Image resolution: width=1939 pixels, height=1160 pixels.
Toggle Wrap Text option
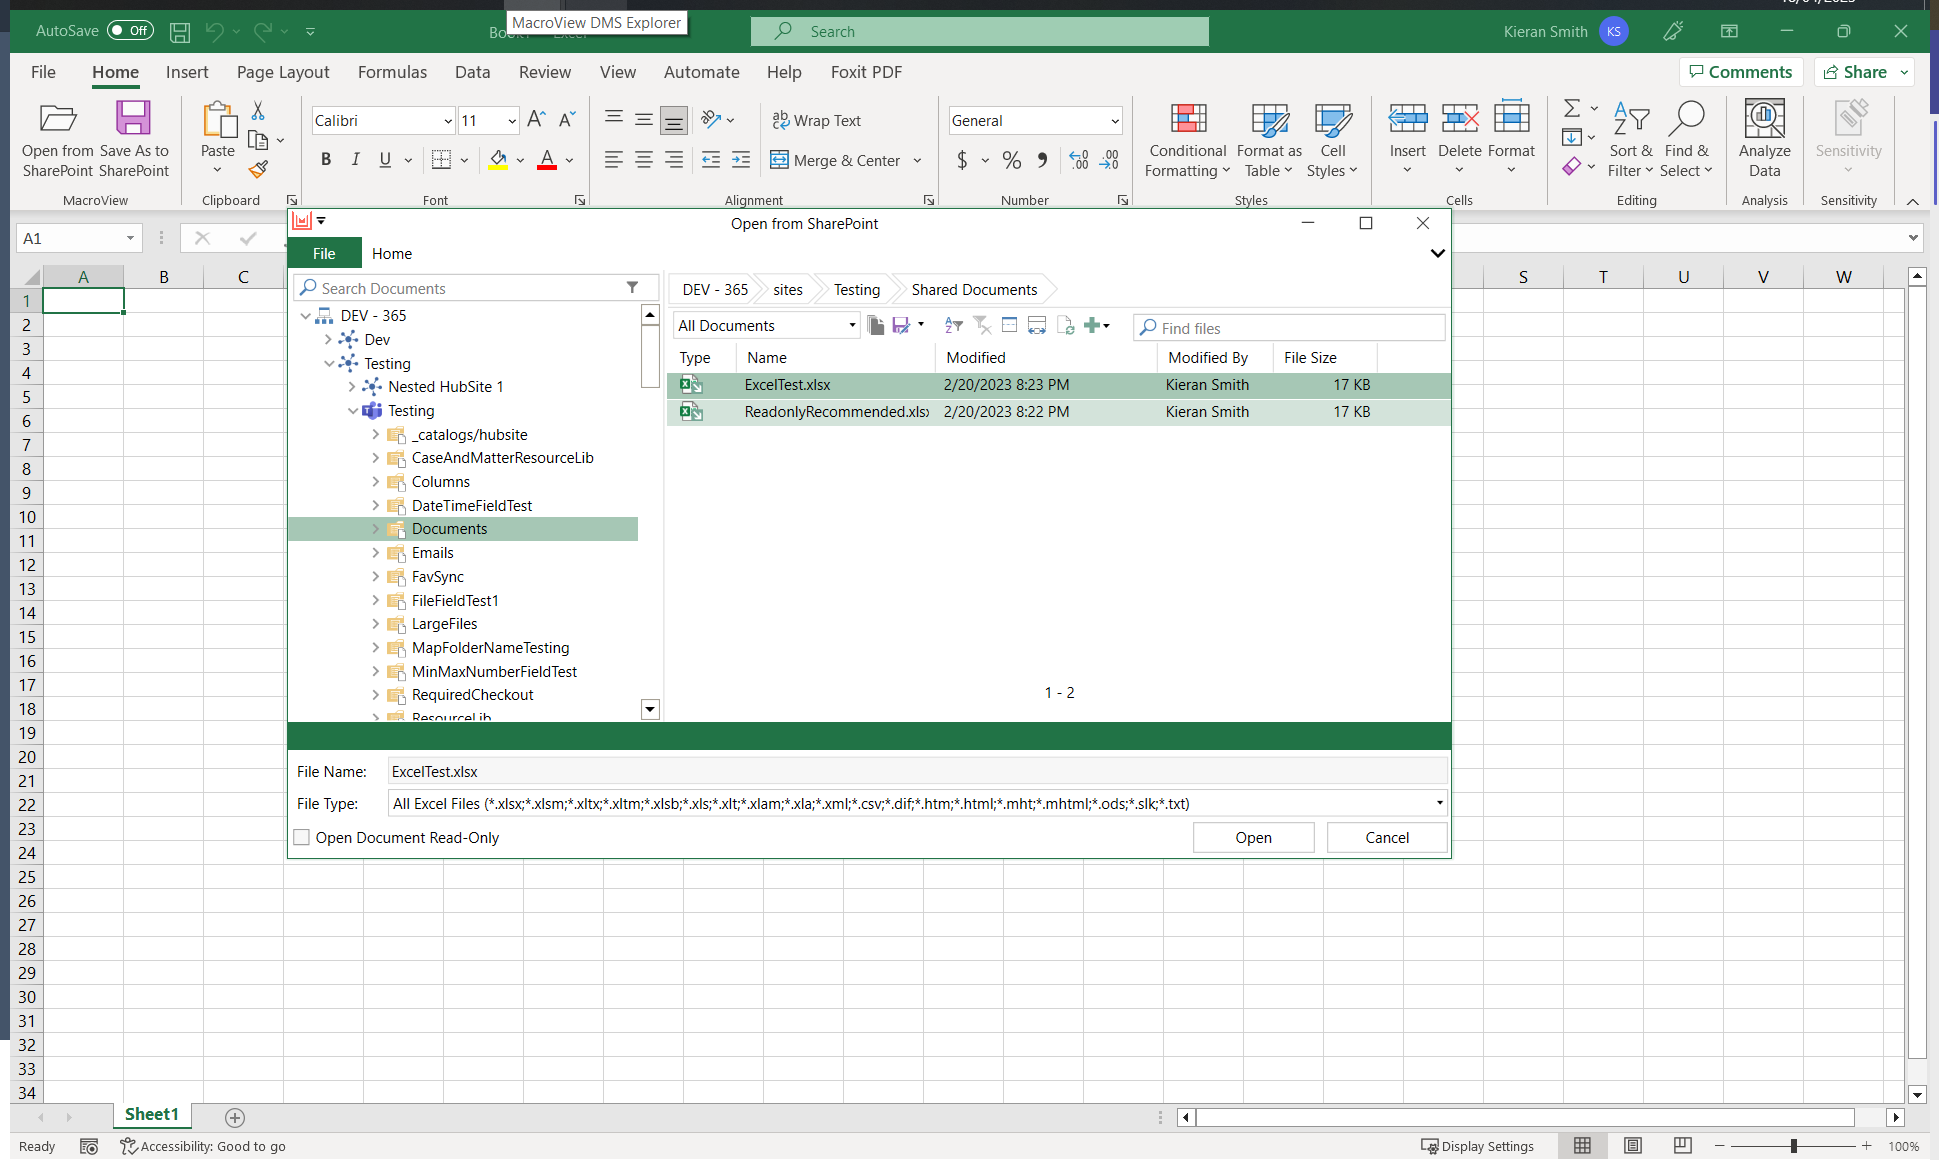pyautogui.click(x=816, y=120)
